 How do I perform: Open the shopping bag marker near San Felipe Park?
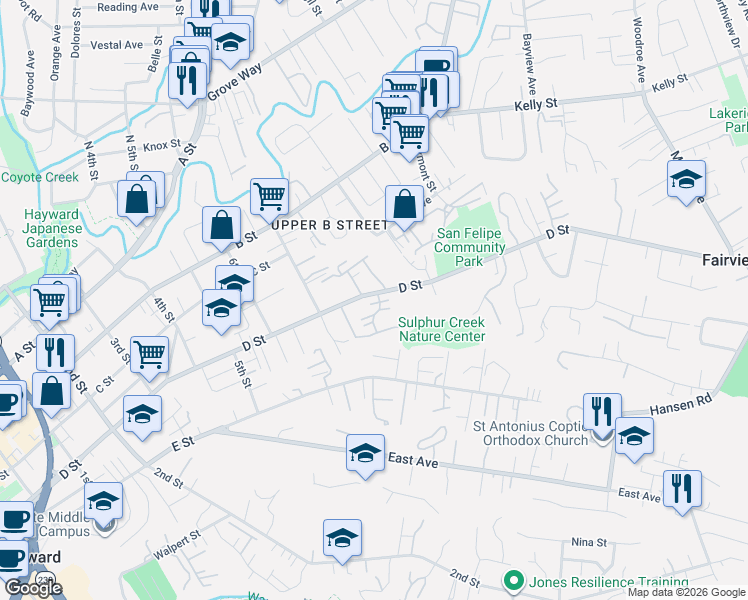coord(404,207)
